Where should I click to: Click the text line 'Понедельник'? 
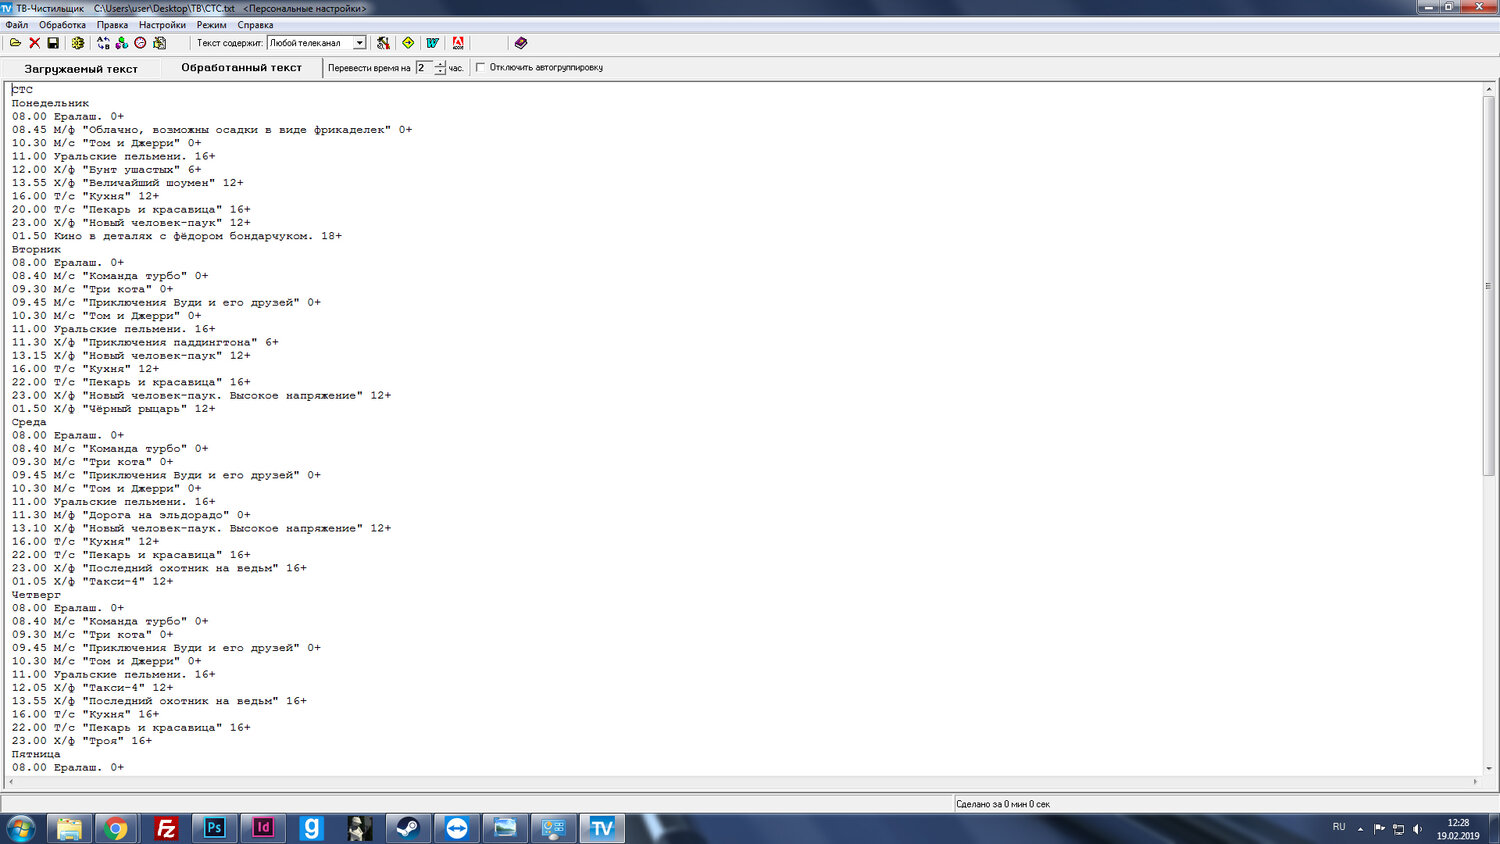click(50, 103)
